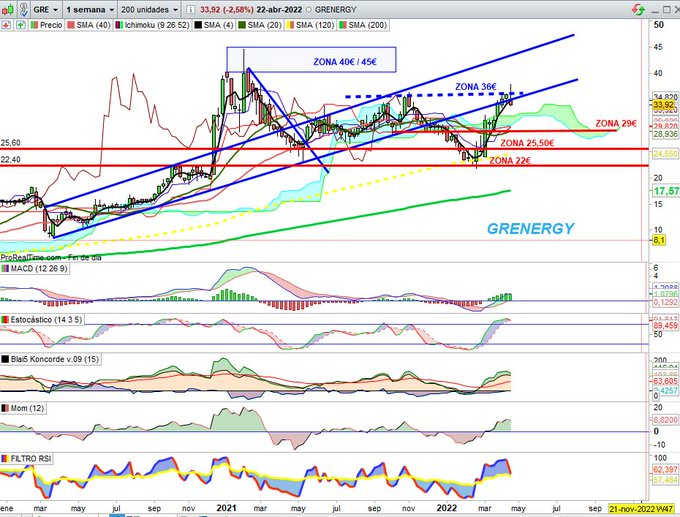Click the yellow '21-nov-2022 W47' date marker

point(641,508)
